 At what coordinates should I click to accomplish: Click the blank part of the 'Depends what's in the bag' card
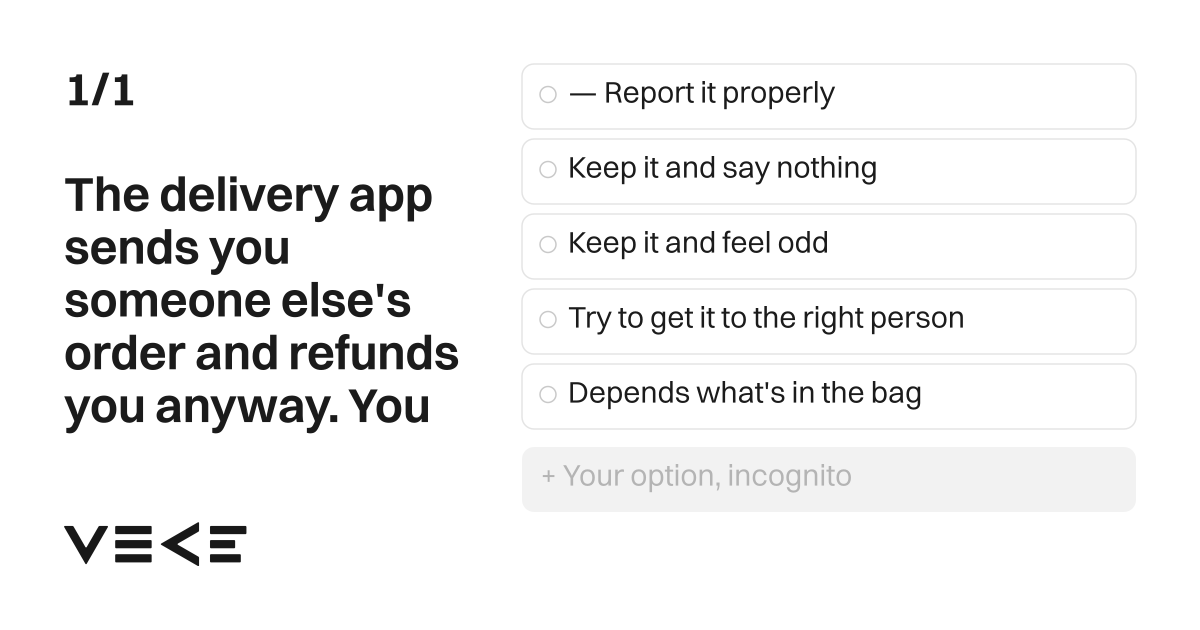(1028, 396)
